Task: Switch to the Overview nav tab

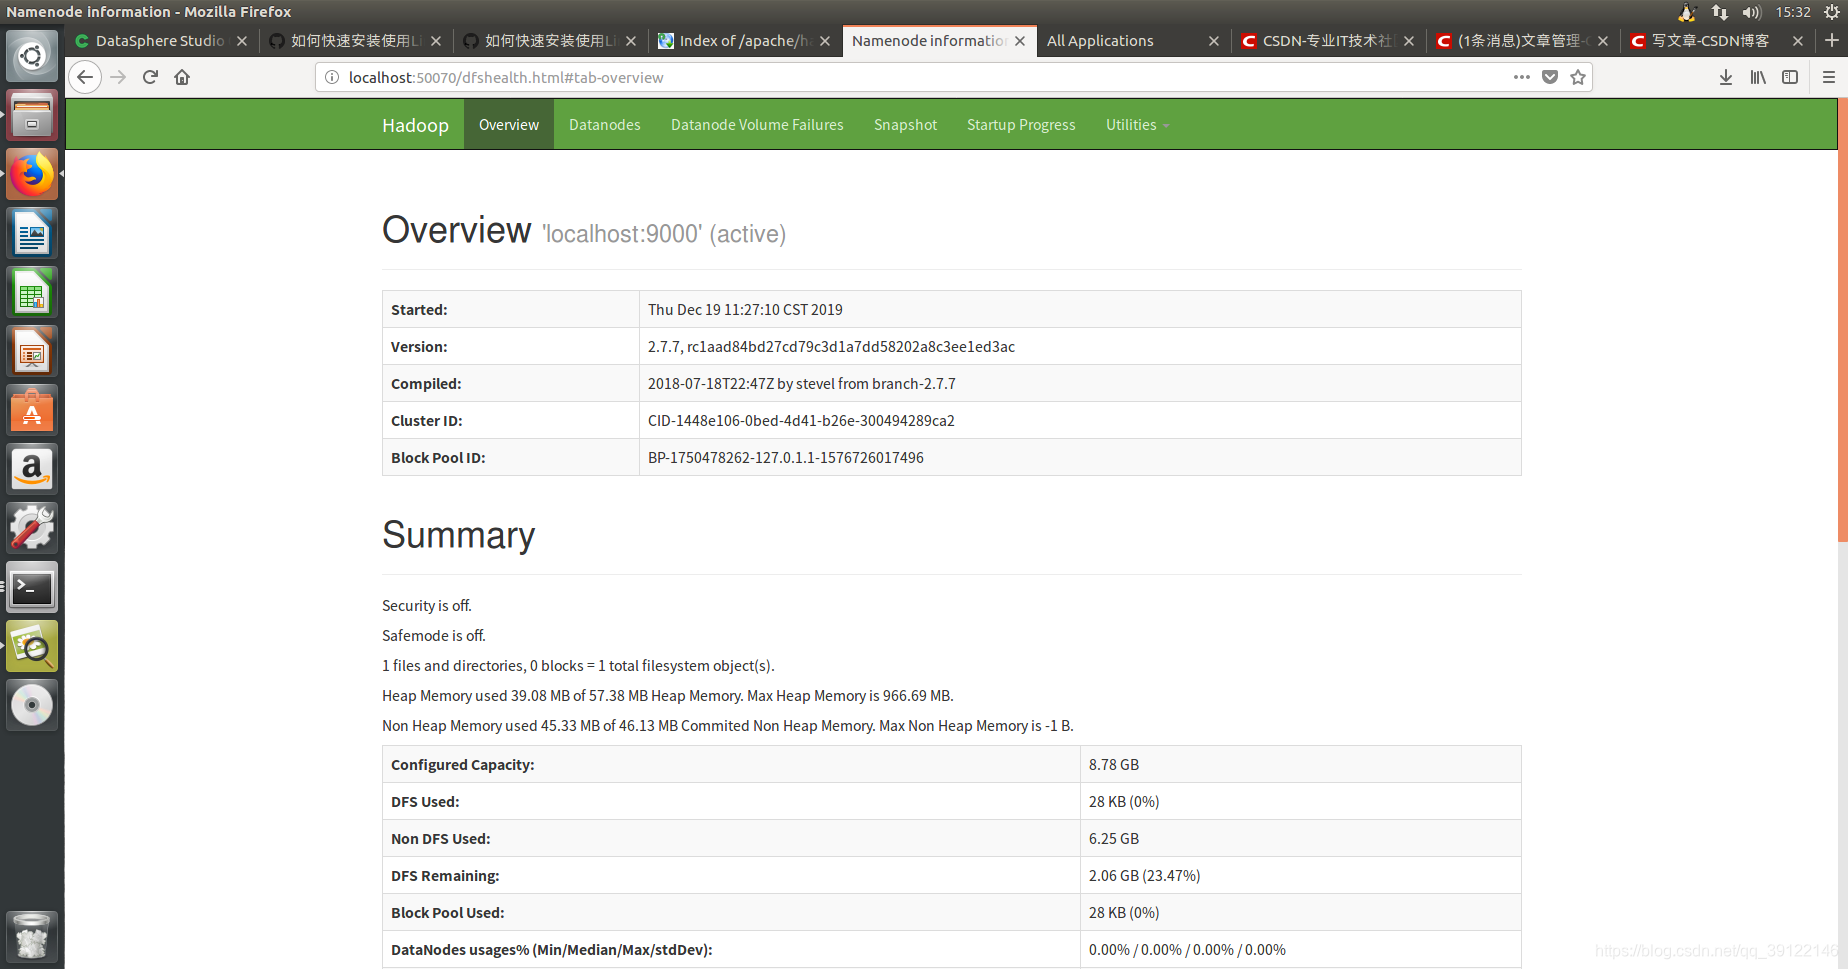Action: coord(509,125)
